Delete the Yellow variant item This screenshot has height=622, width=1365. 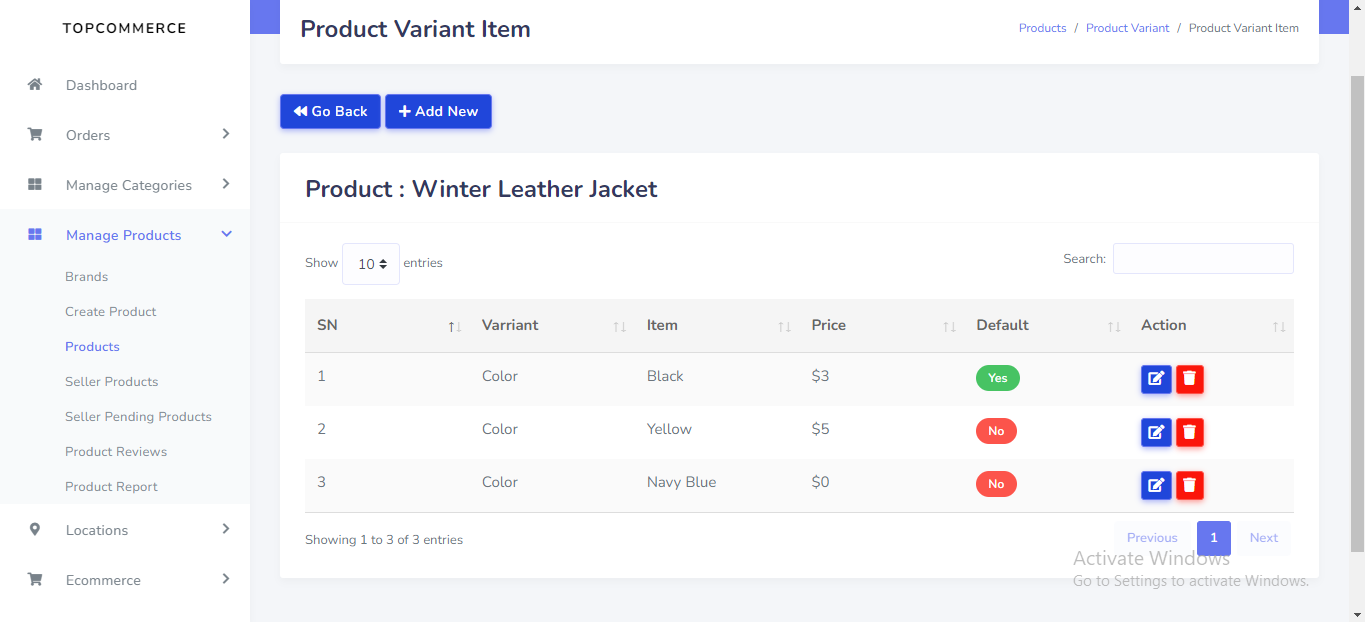click(1190, 432)
